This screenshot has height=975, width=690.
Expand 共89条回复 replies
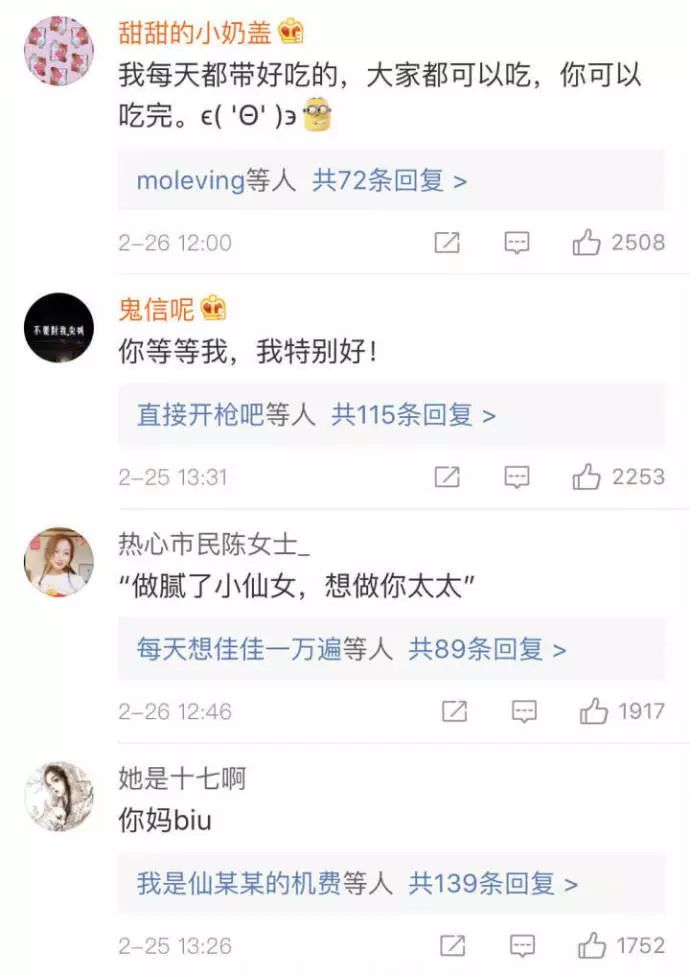click(487, 650)
